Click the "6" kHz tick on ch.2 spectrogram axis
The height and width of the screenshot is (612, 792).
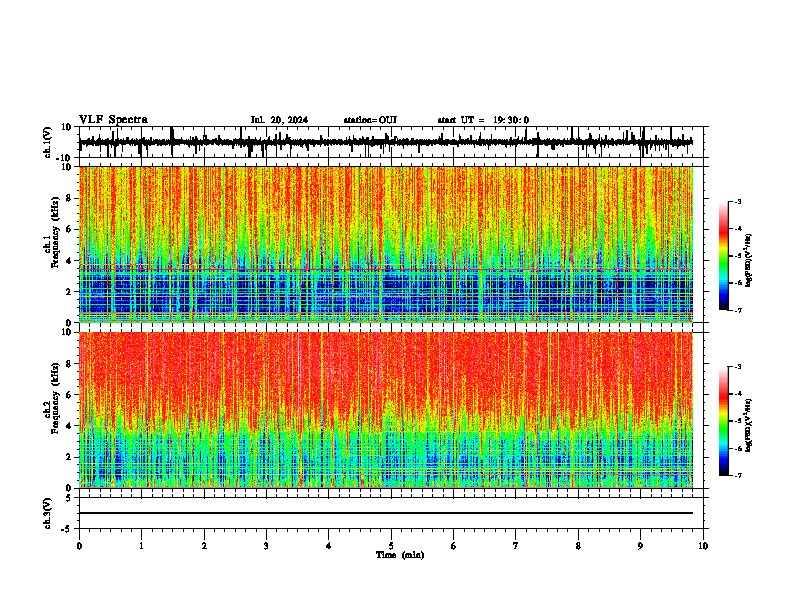69,395
